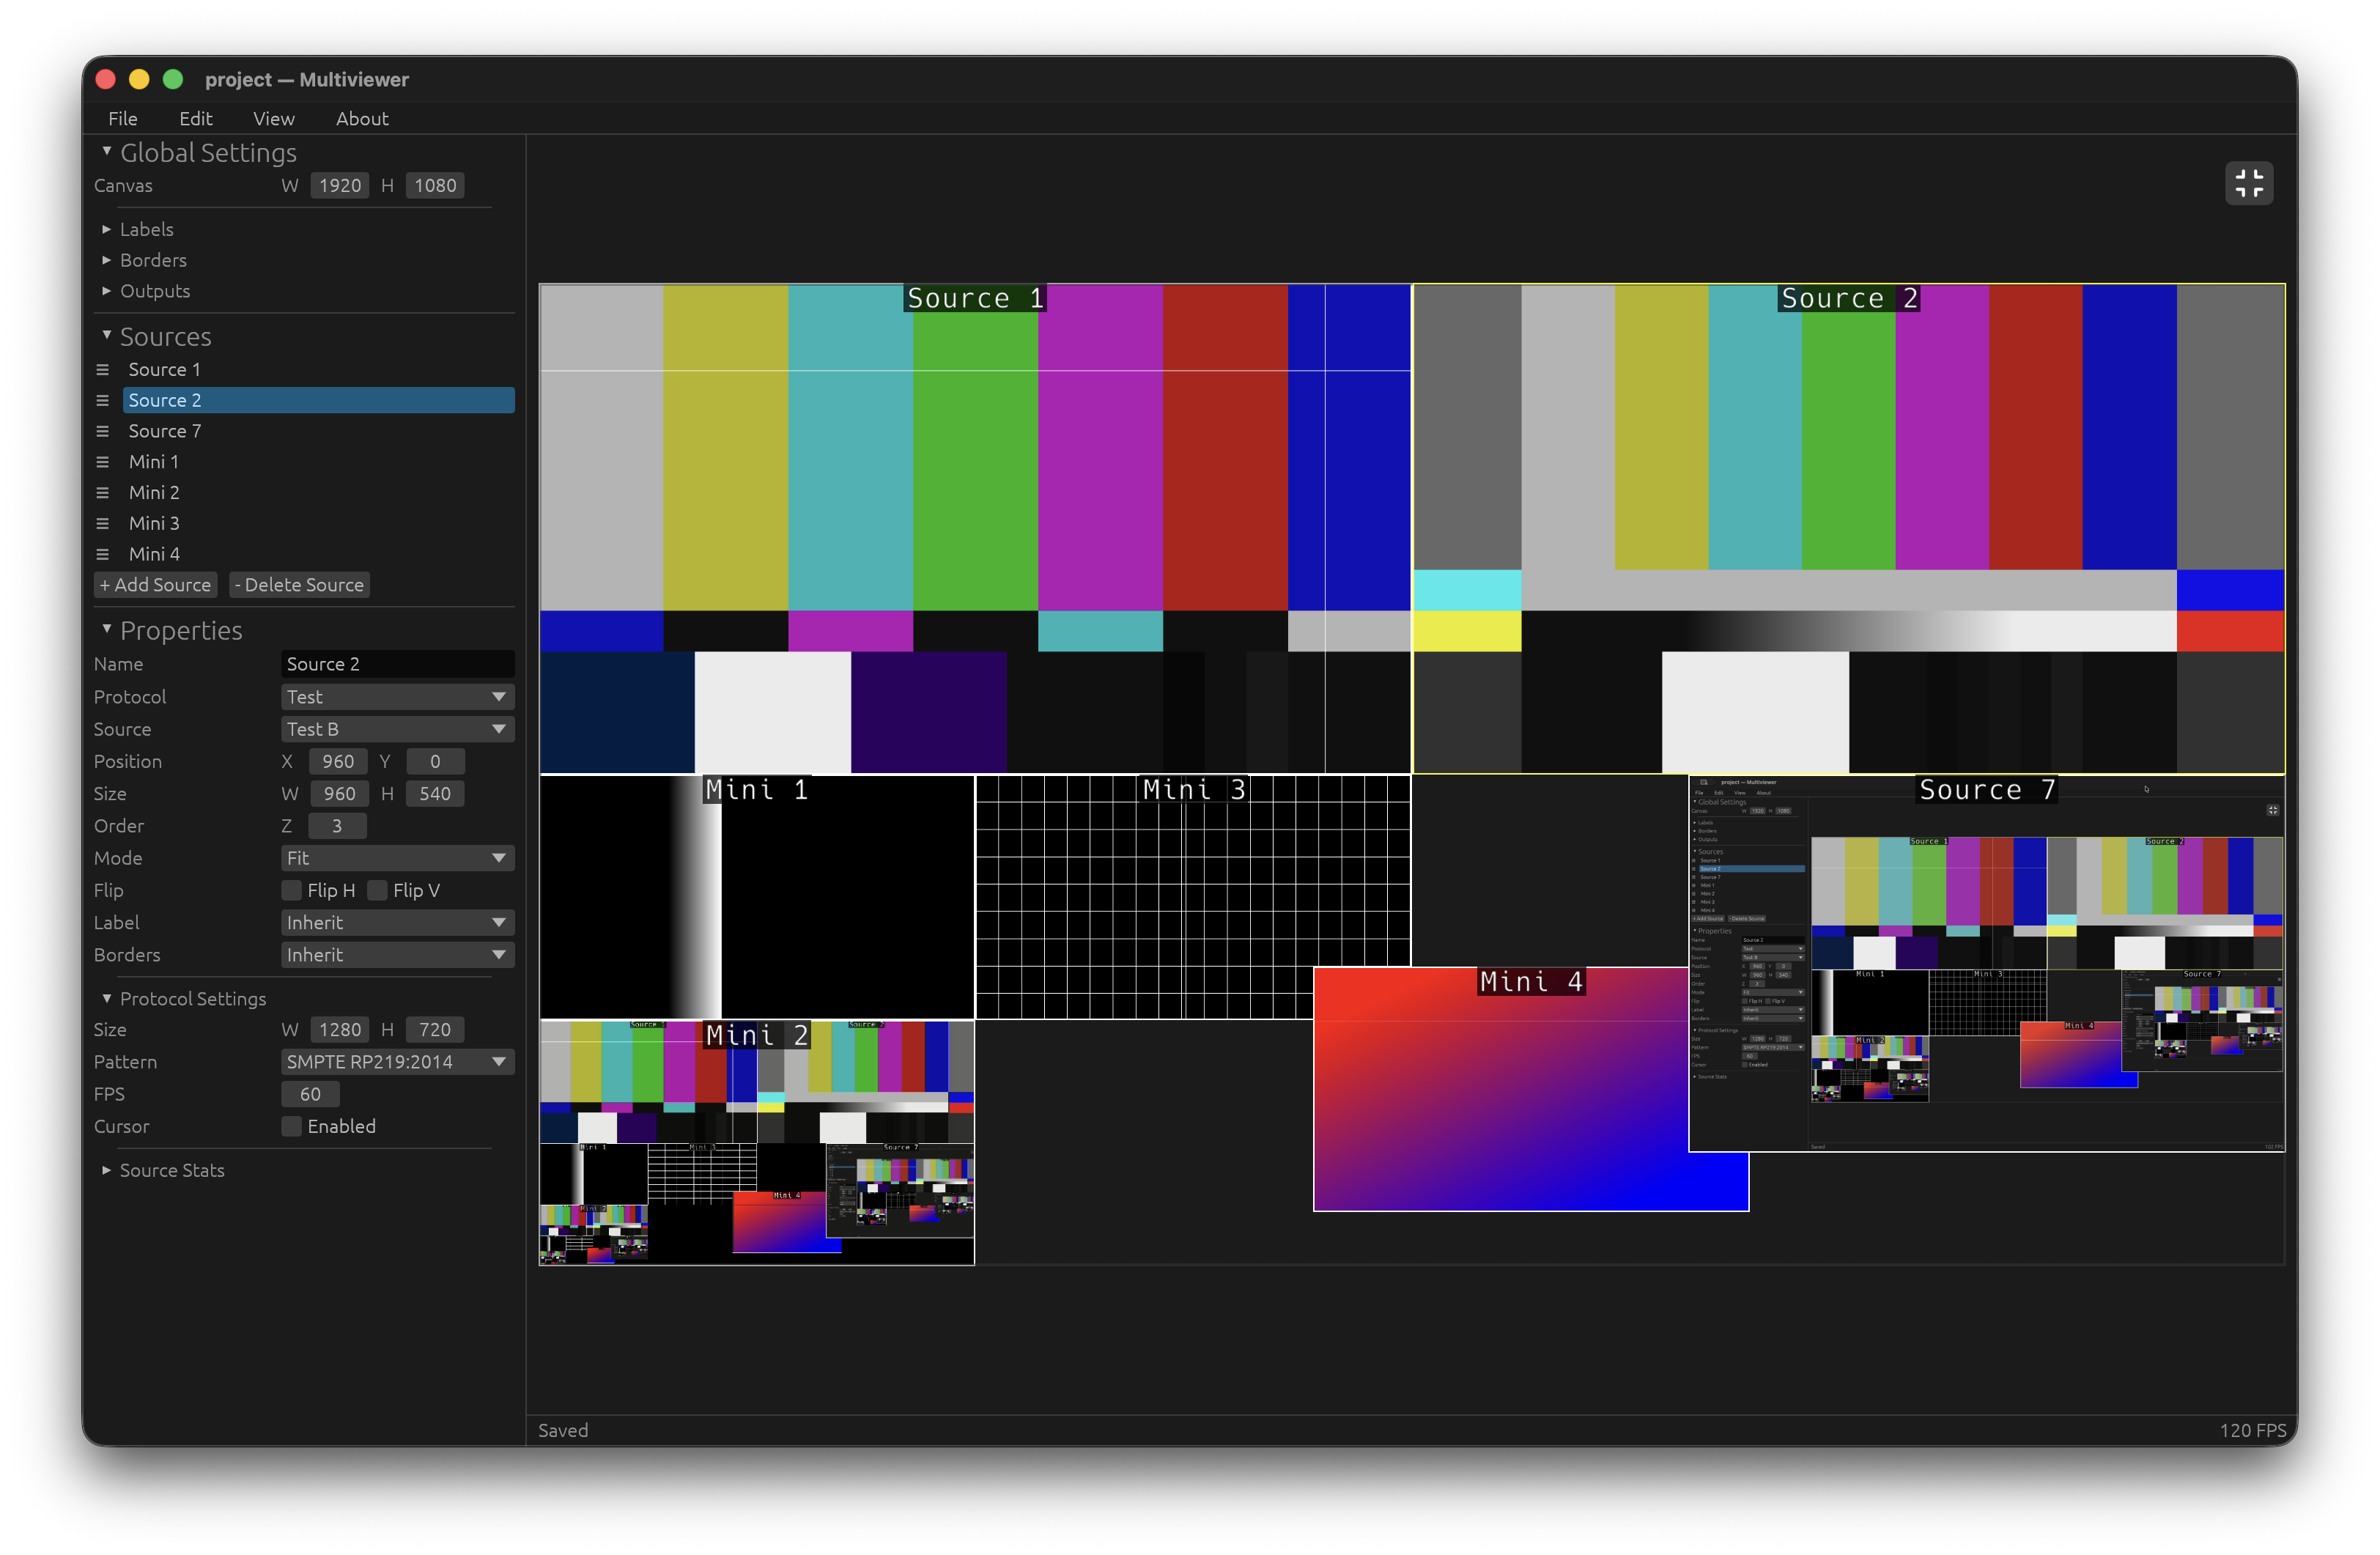Expand the Borders global settings section

144,260
